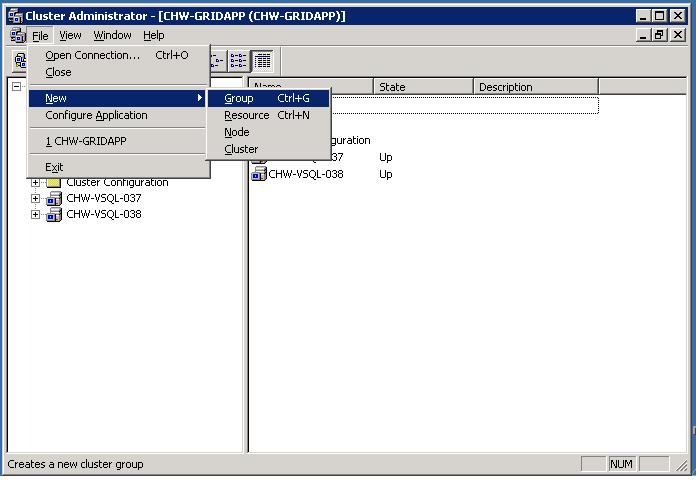Open the View menu
The height and width of the screenshot is (502, 696).
(x=70, y=35)
